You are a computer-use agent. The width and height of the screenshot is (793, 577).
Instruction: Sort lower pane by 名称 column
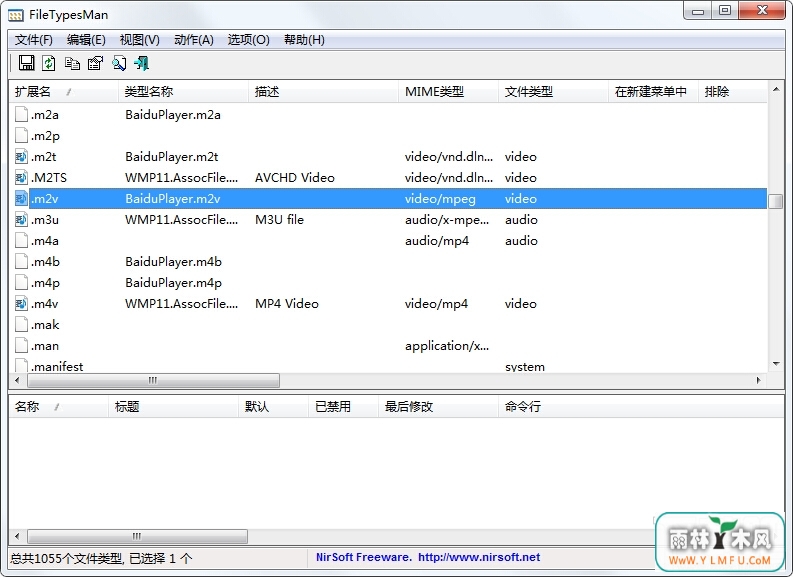click(59, 407)
